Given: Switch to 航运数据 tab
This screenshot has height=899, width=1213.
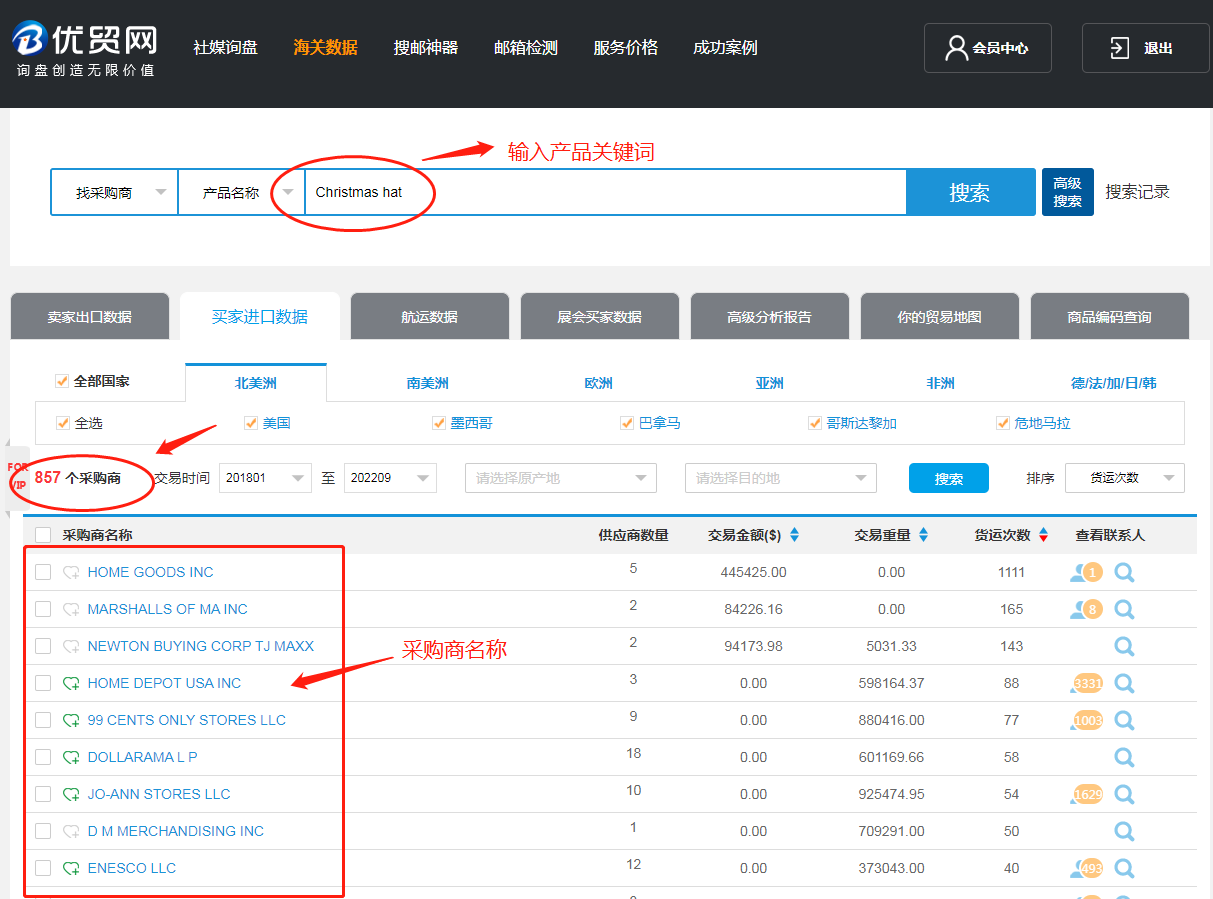Looking at the screenshot, I should pos(430,317).
